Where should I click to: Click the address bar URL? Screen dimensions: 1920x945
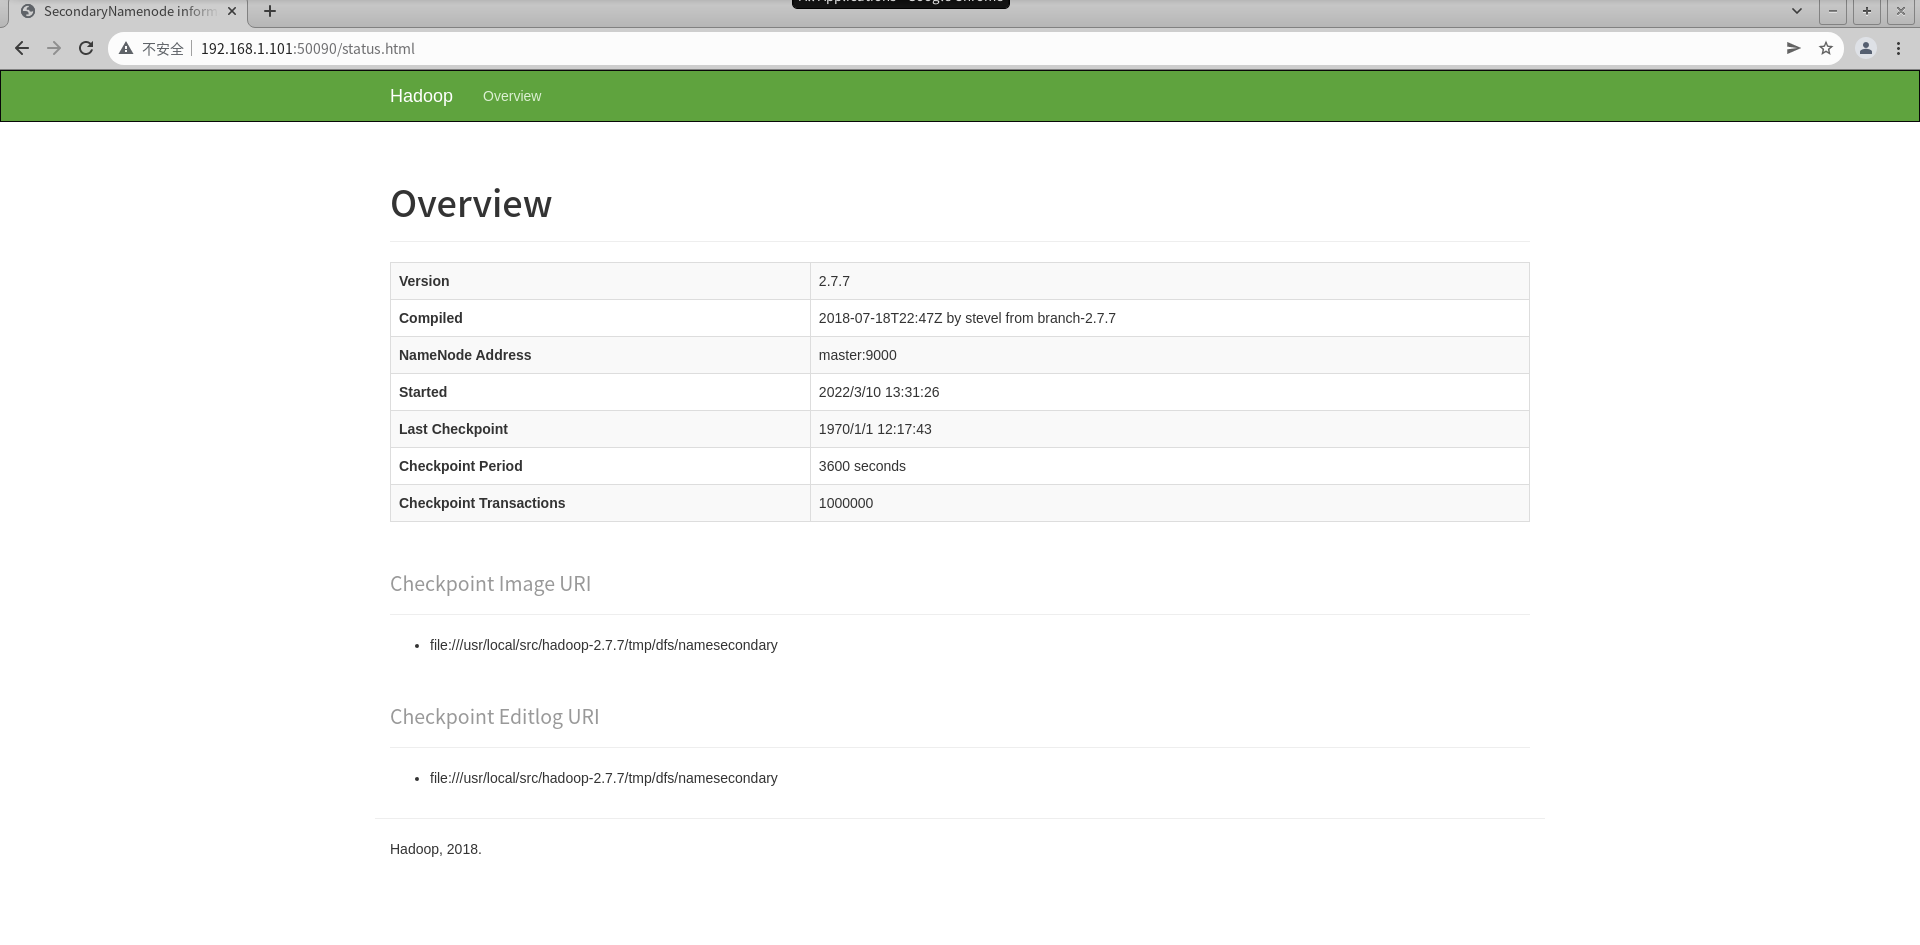[x=307, y=48]
